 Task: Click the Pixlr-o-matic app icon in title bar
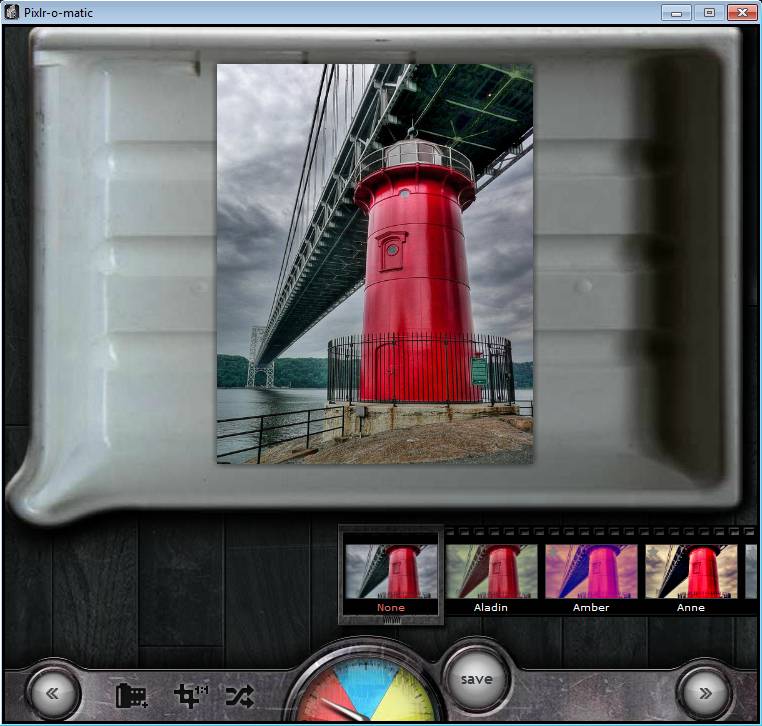[11, 13]
